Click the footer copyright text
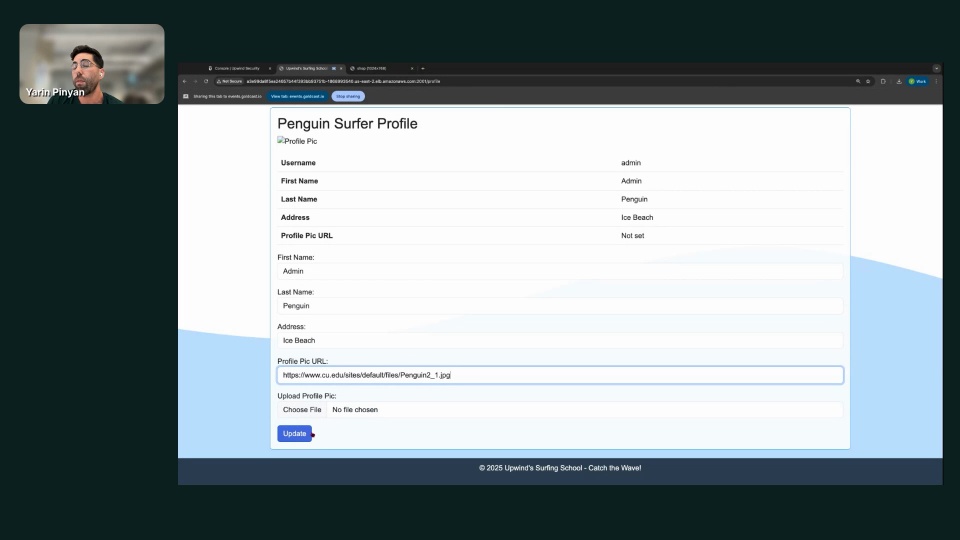Image resolution: width=960 pixels, height=540 pixels. pyautogui.click(x=560, y=468)
